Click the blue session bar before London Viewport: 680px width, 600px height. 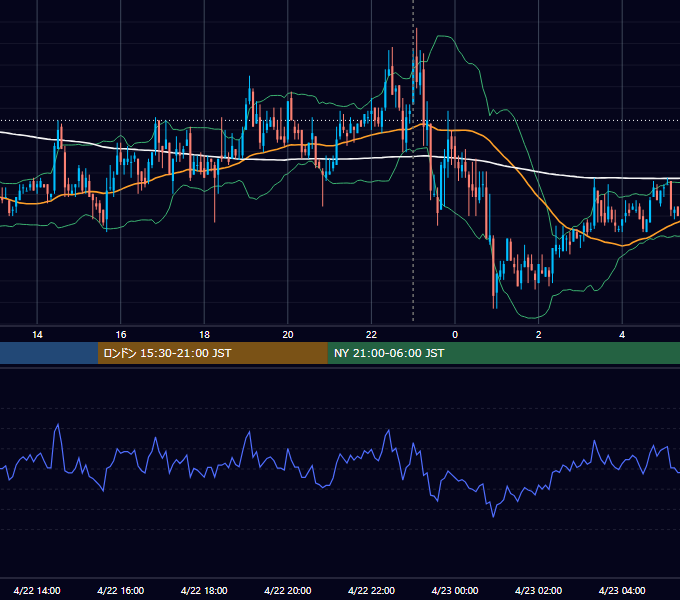pos(49,353)
